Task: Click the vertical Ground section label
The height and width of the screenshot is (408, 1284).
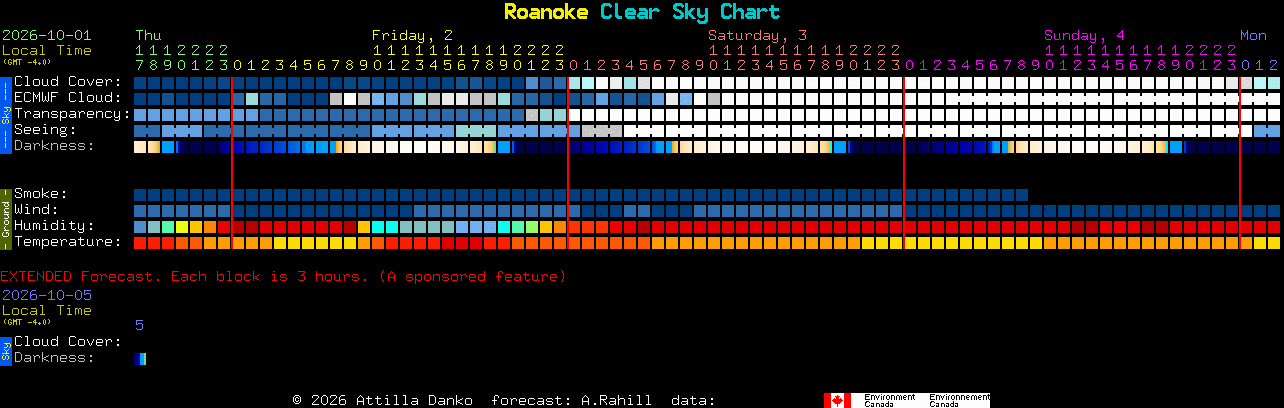Action: point(5,218)
